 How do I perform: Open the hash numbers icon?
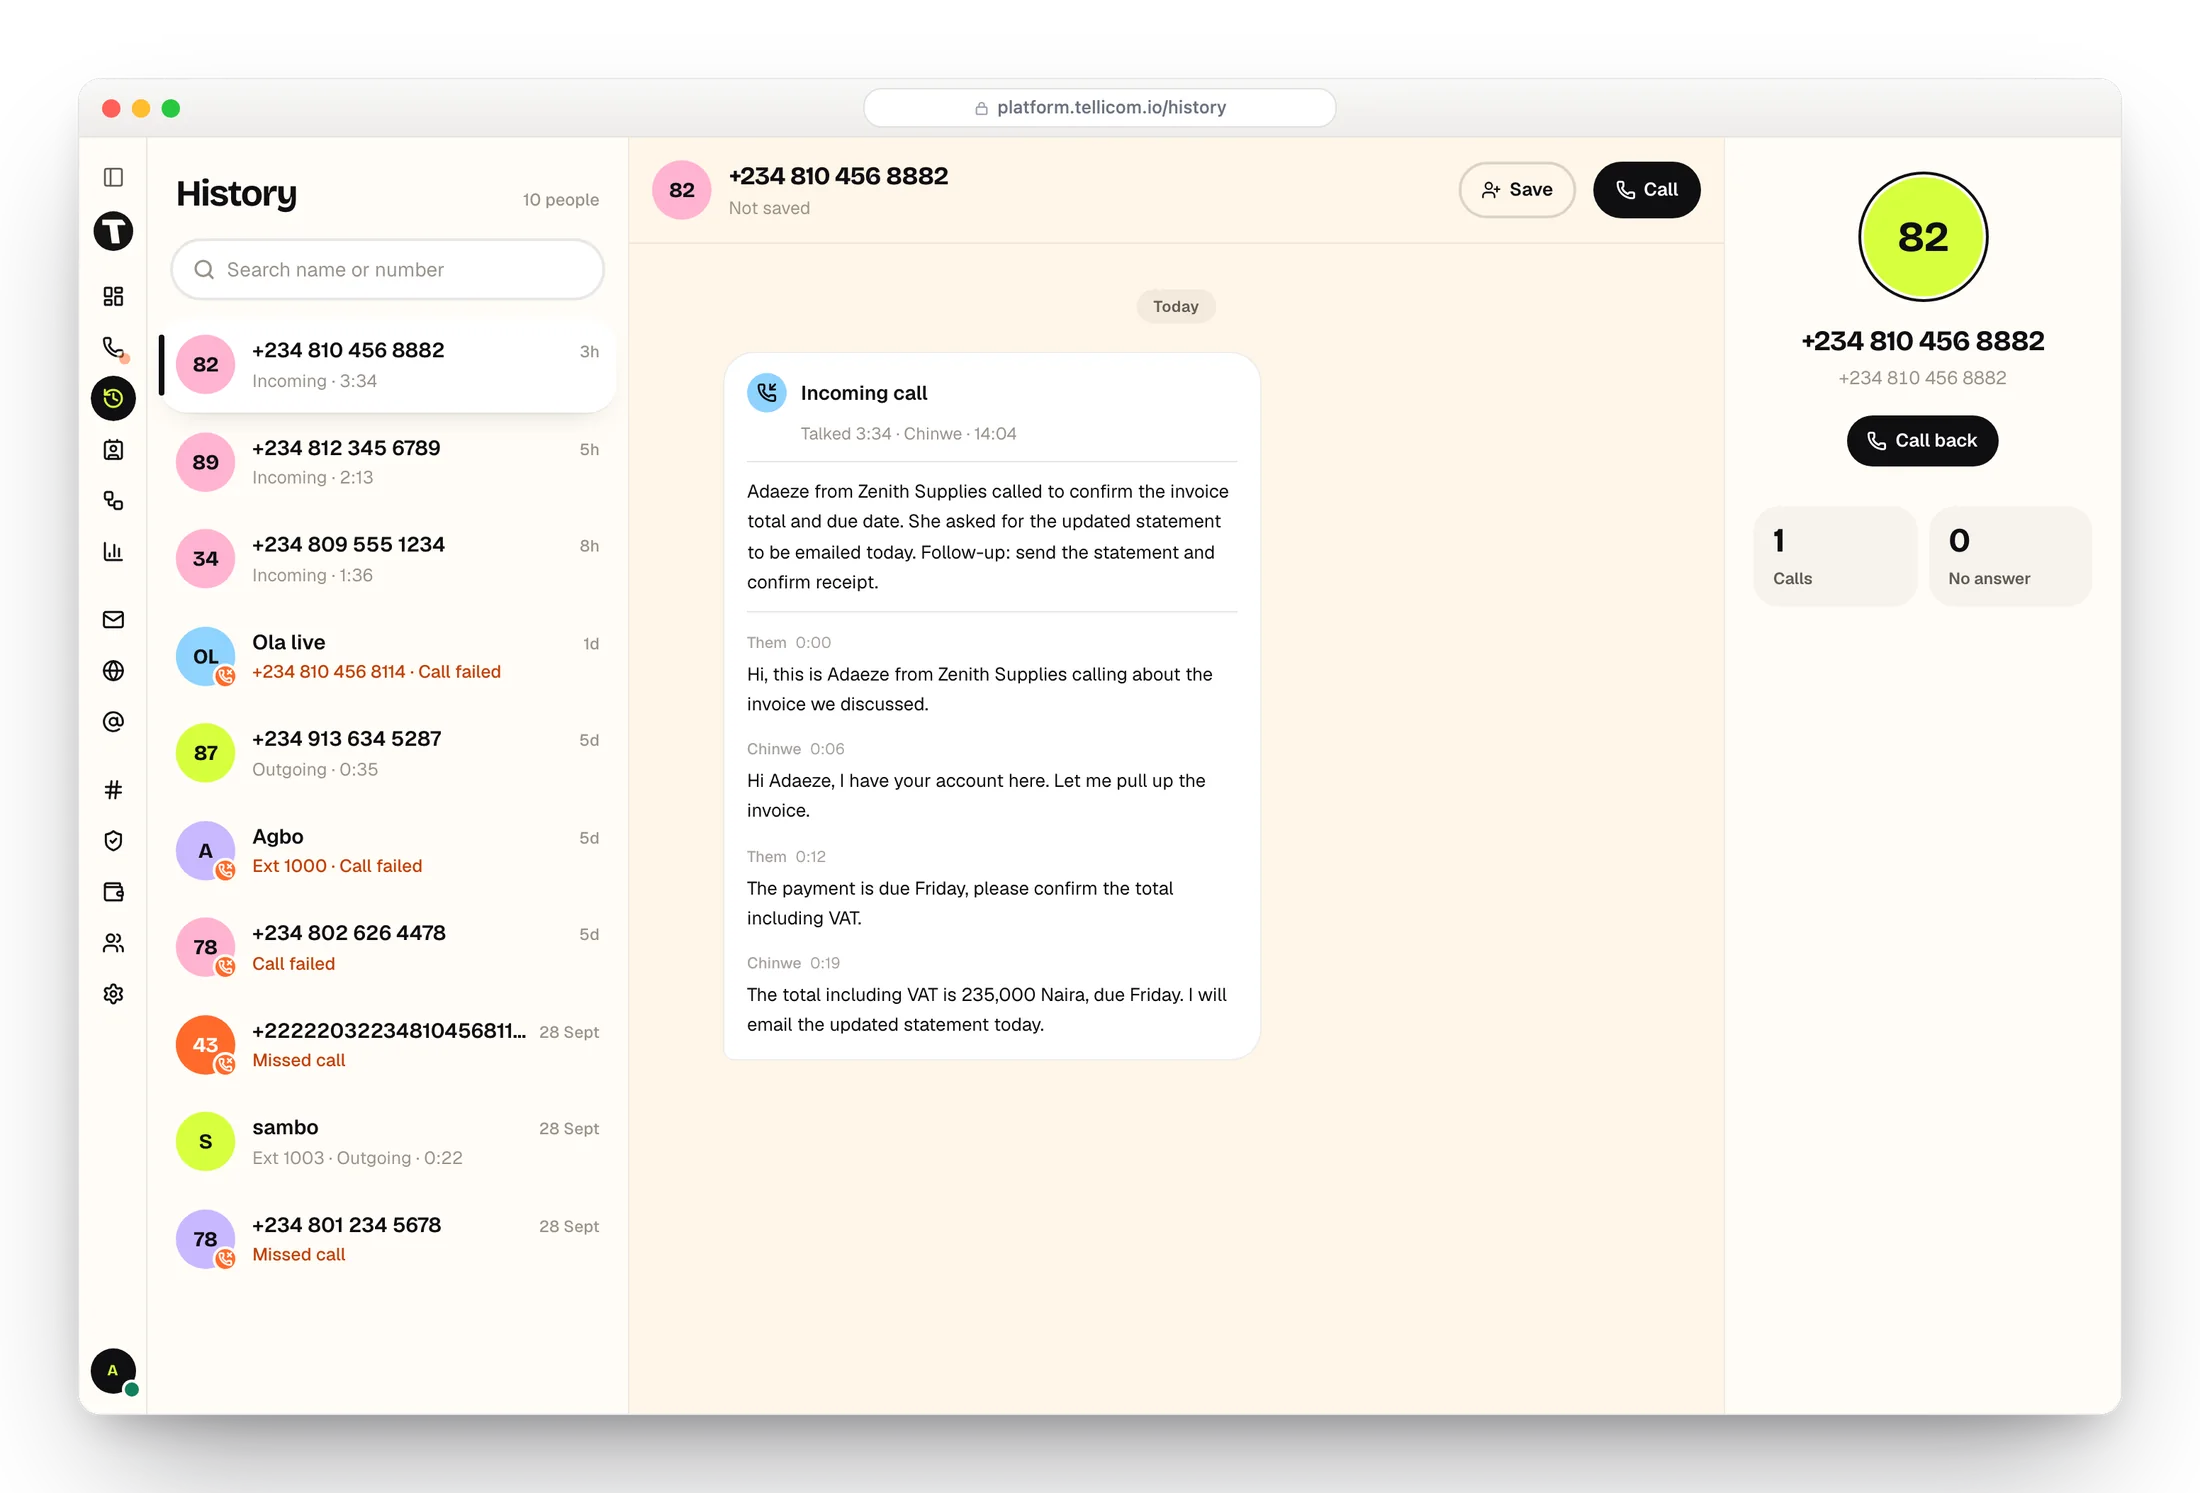113,790
